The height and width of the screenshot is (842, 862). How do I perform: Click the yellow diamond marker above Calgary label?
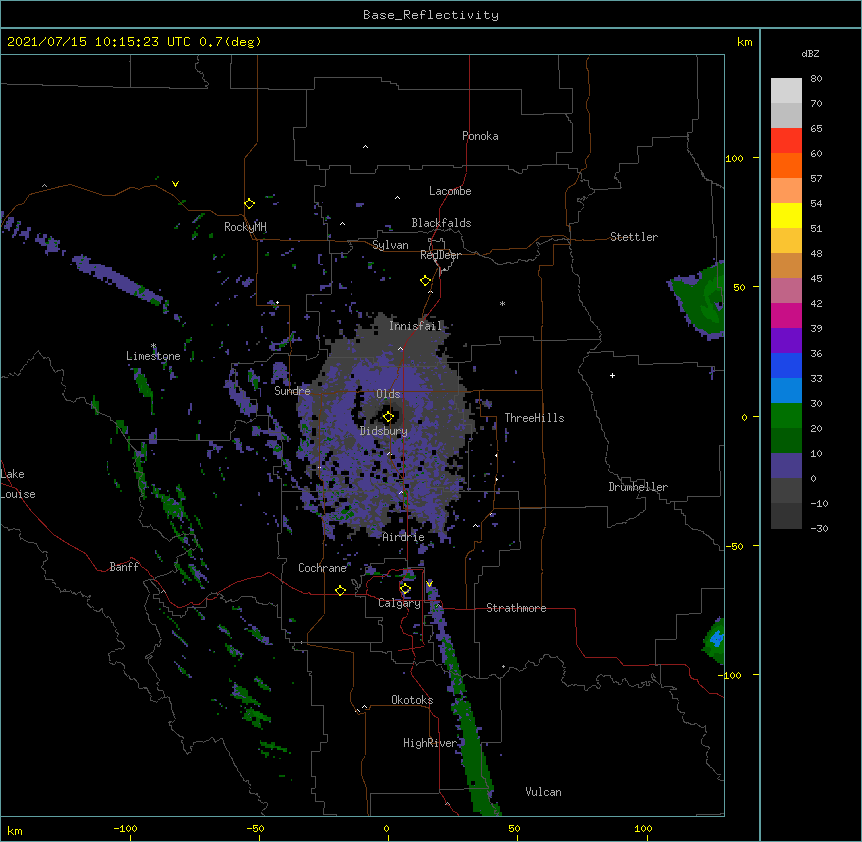point(405,589)
